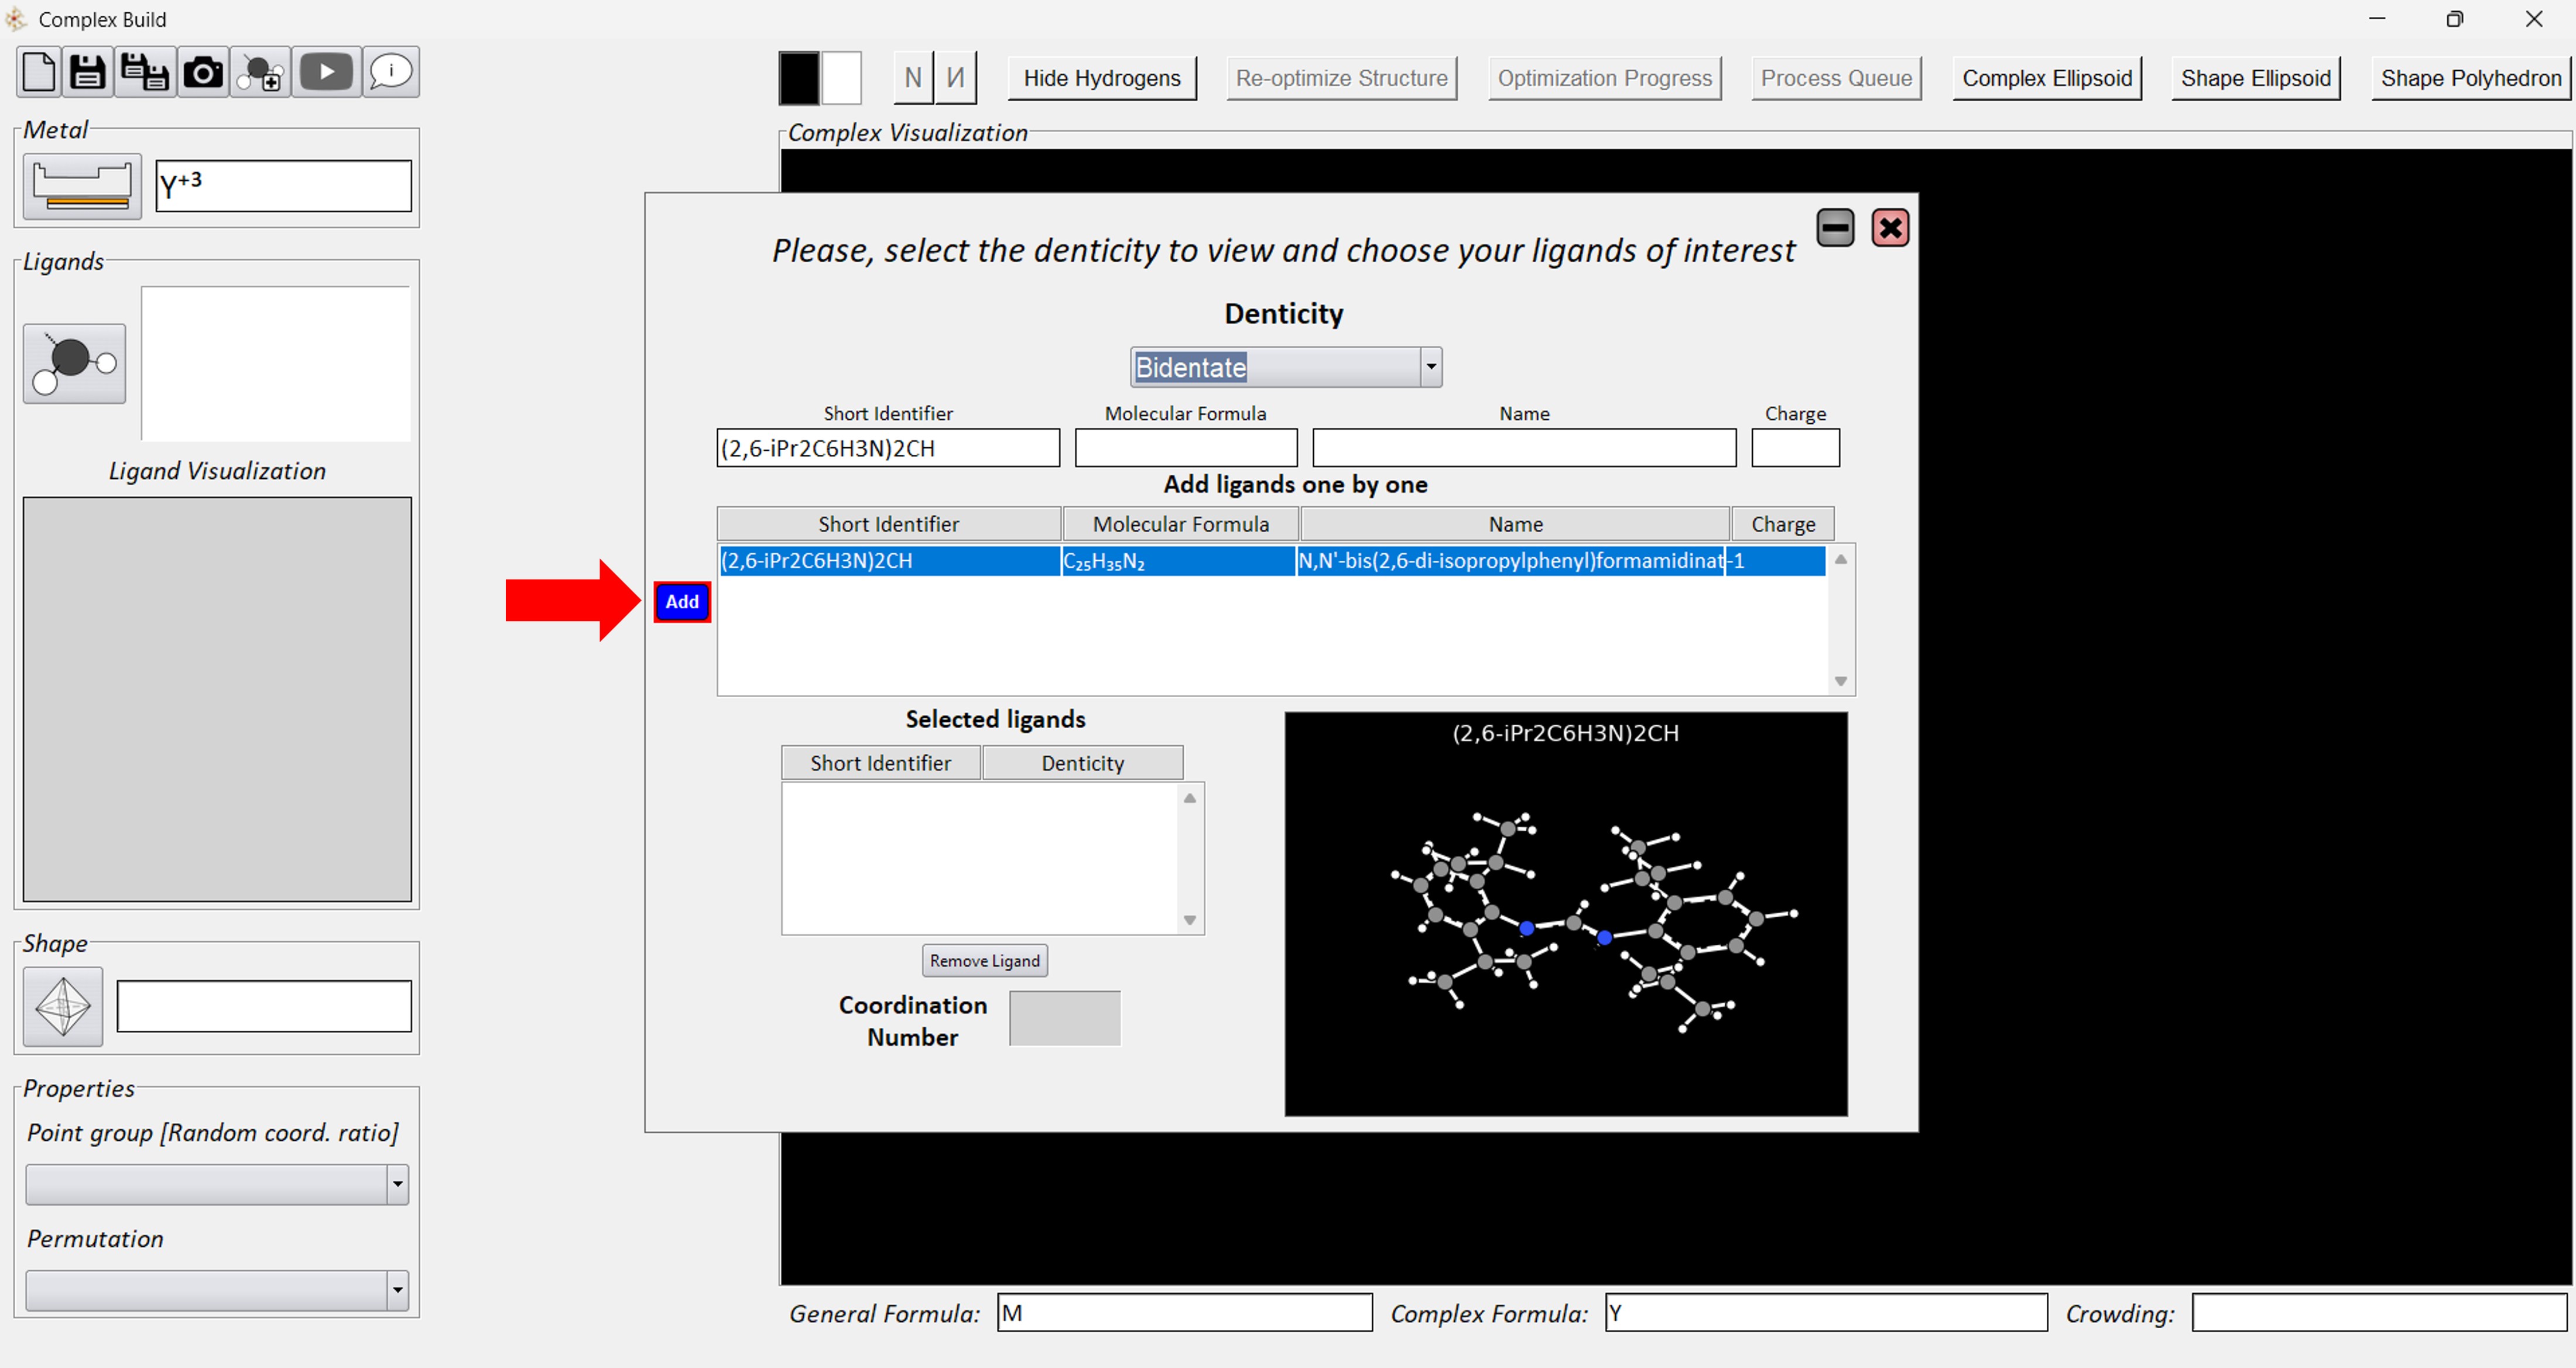Expand the Bidentate denticity dropdown

click(1430, 367)
